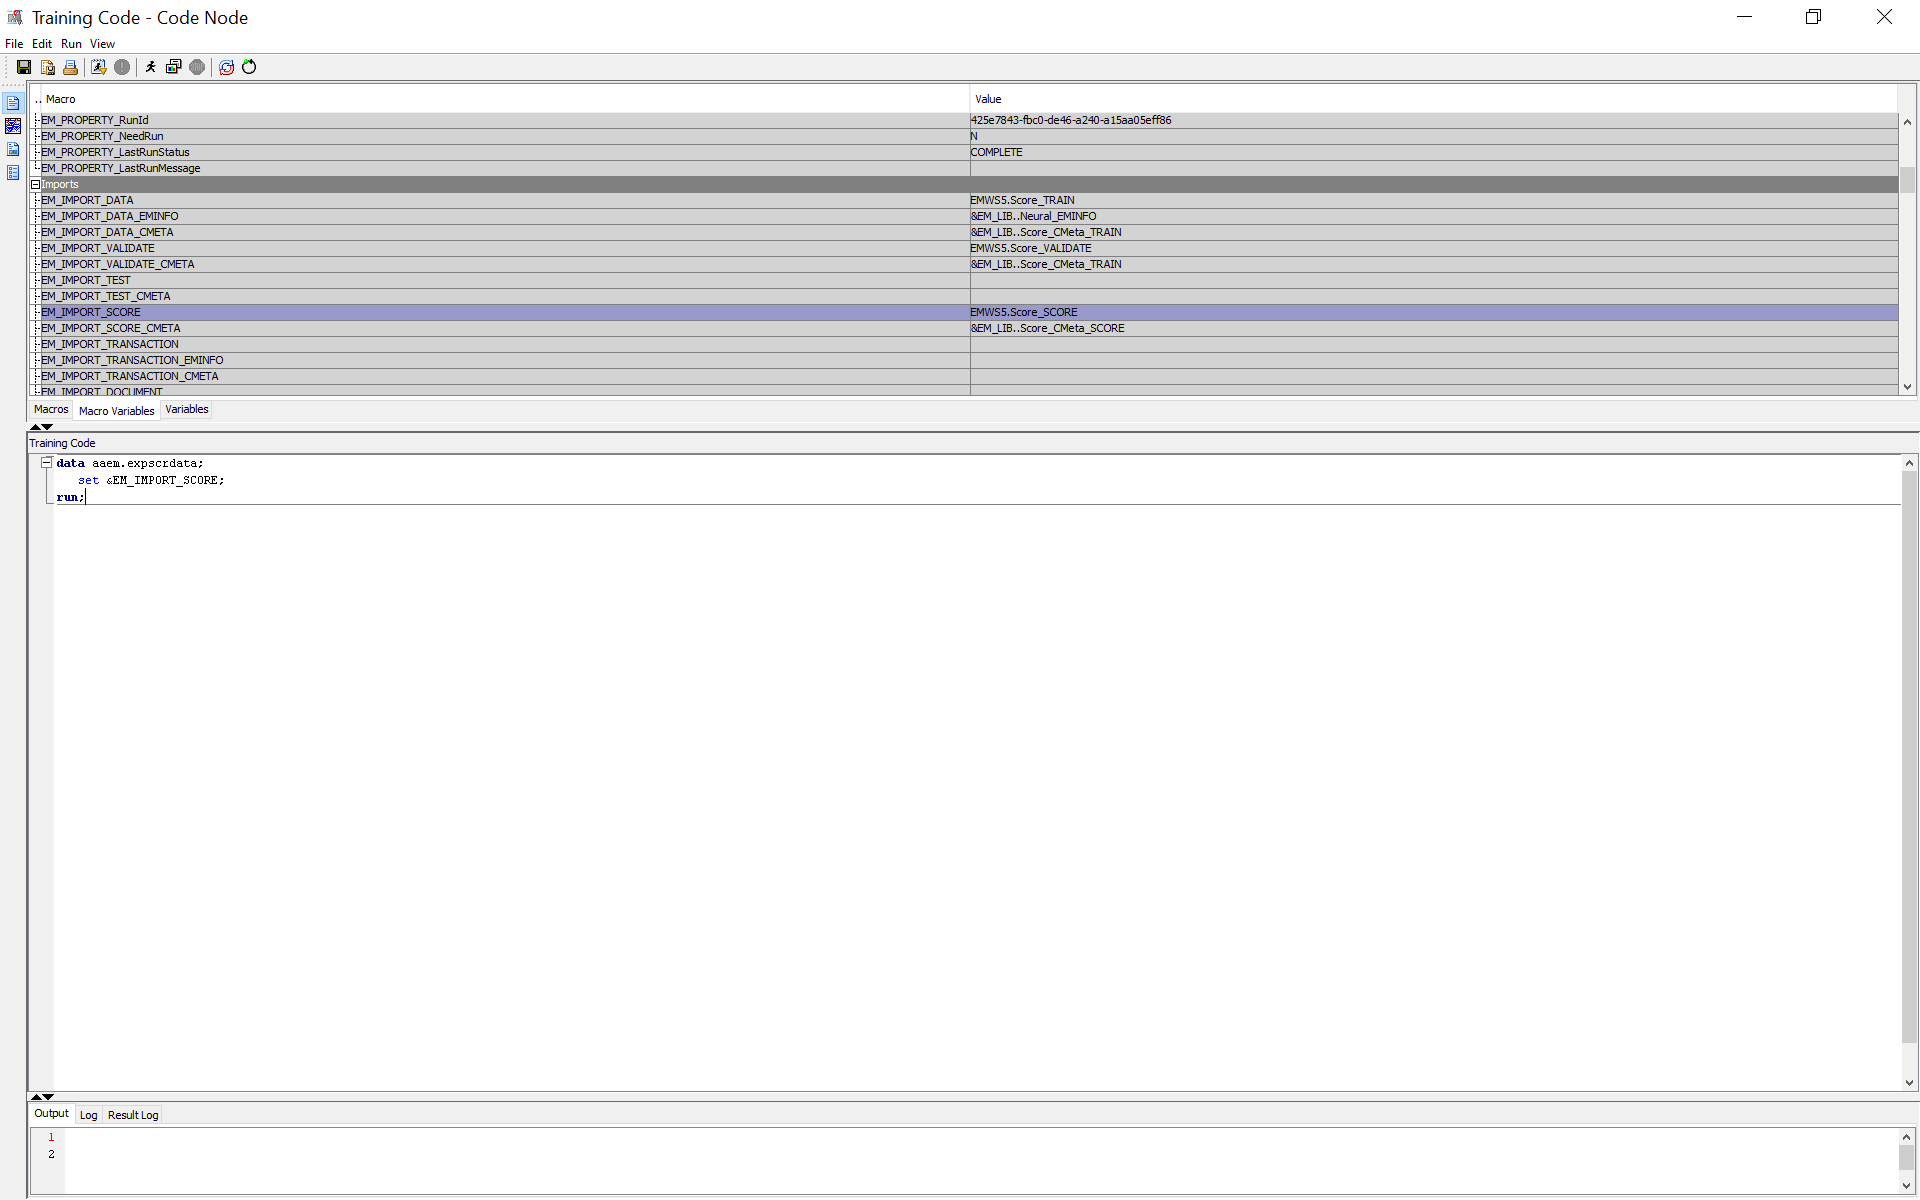Click the black Reset circular arrow icon
This screenshot has width=1920, height=1200.
click(x=250, y=67)
